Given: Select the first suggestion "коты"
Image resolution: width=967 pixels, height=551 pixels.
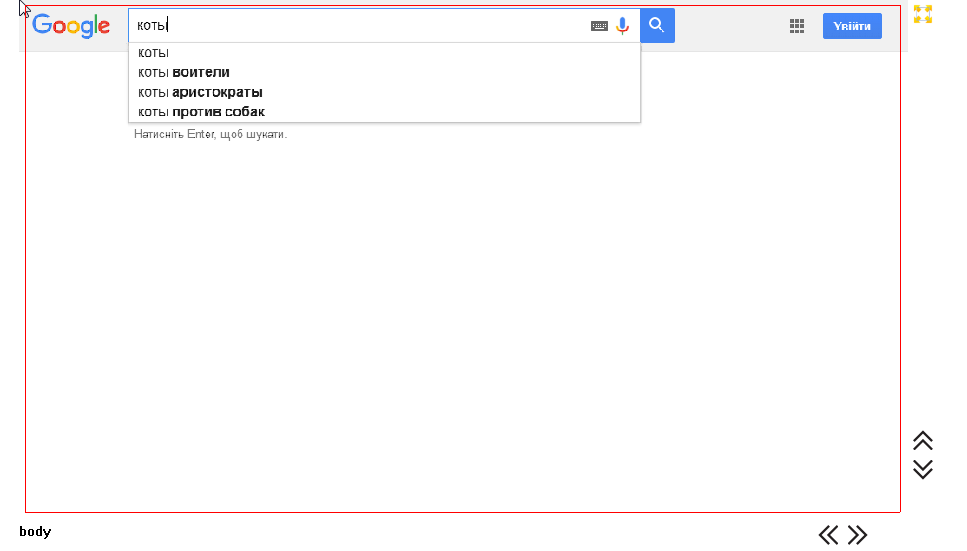Looking at the screenshot, I should 154,52.
